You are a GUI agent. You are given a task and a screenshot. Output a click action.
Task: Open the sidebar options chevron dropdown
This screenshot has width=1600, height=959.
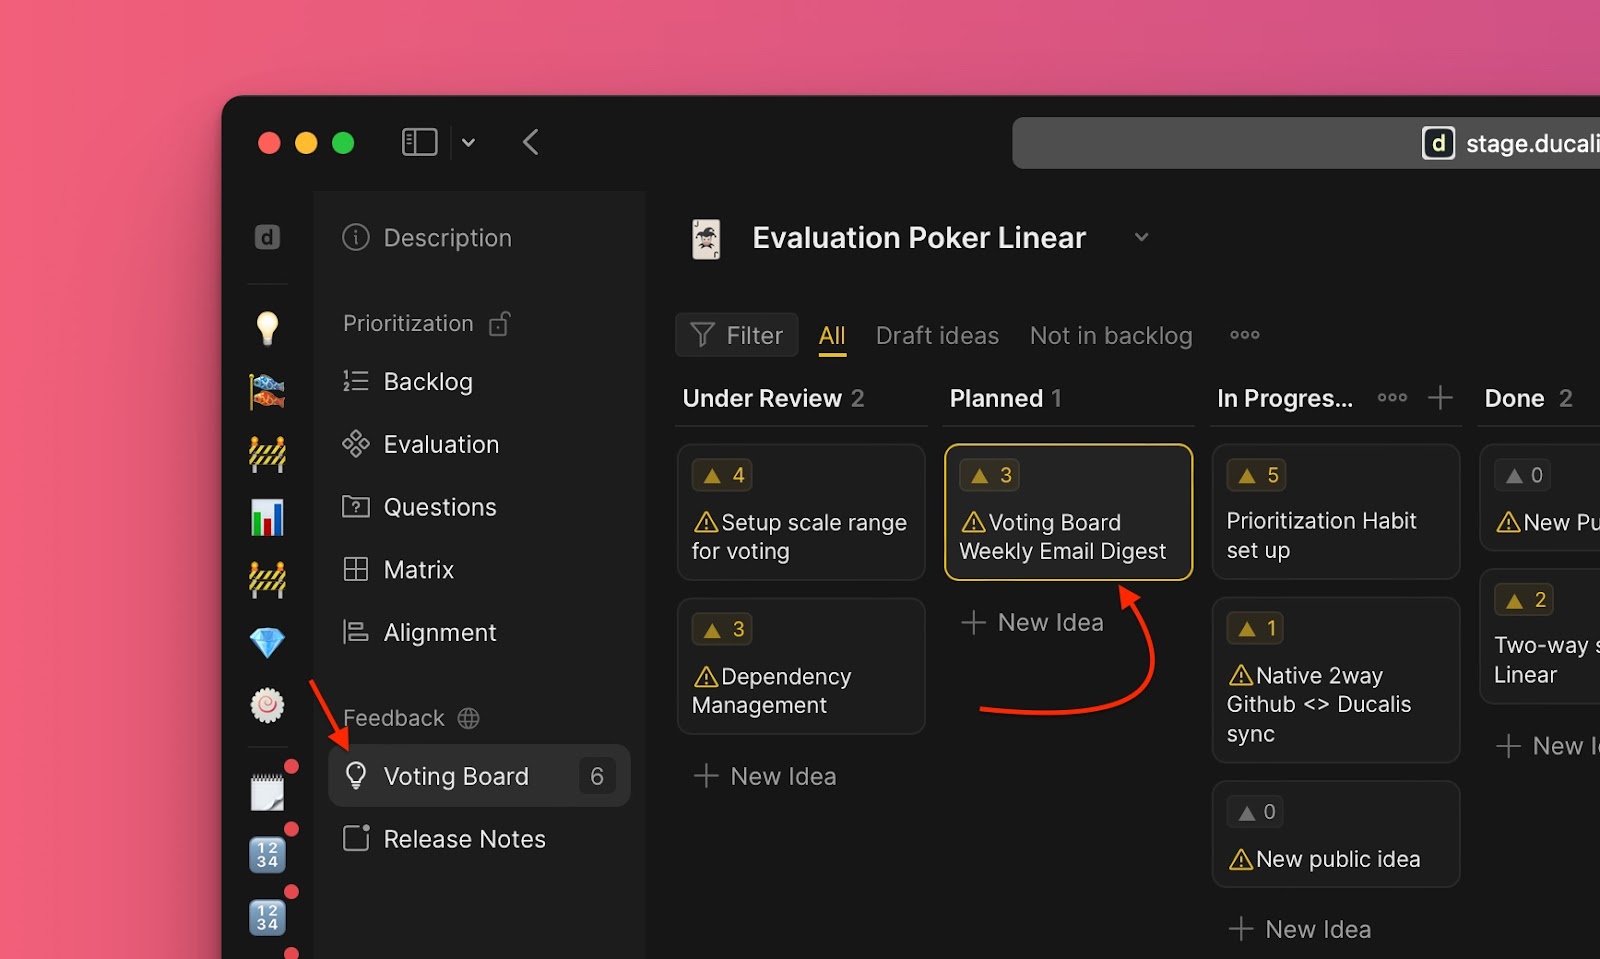pos(468,143)
